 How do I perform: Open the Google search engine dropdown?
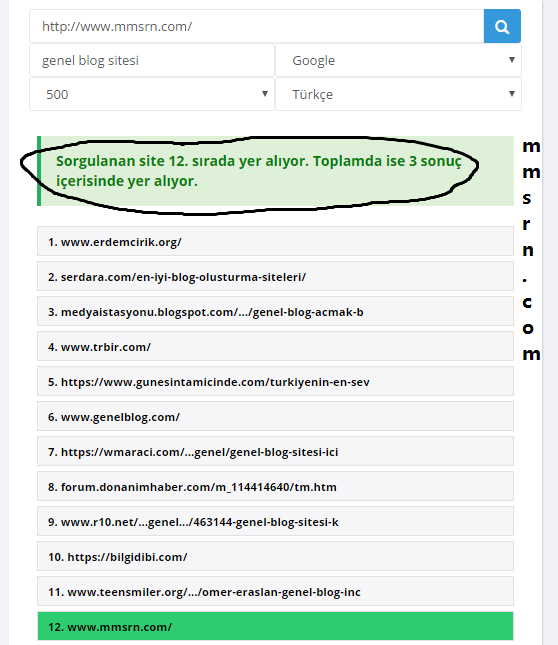coord(398,60)
